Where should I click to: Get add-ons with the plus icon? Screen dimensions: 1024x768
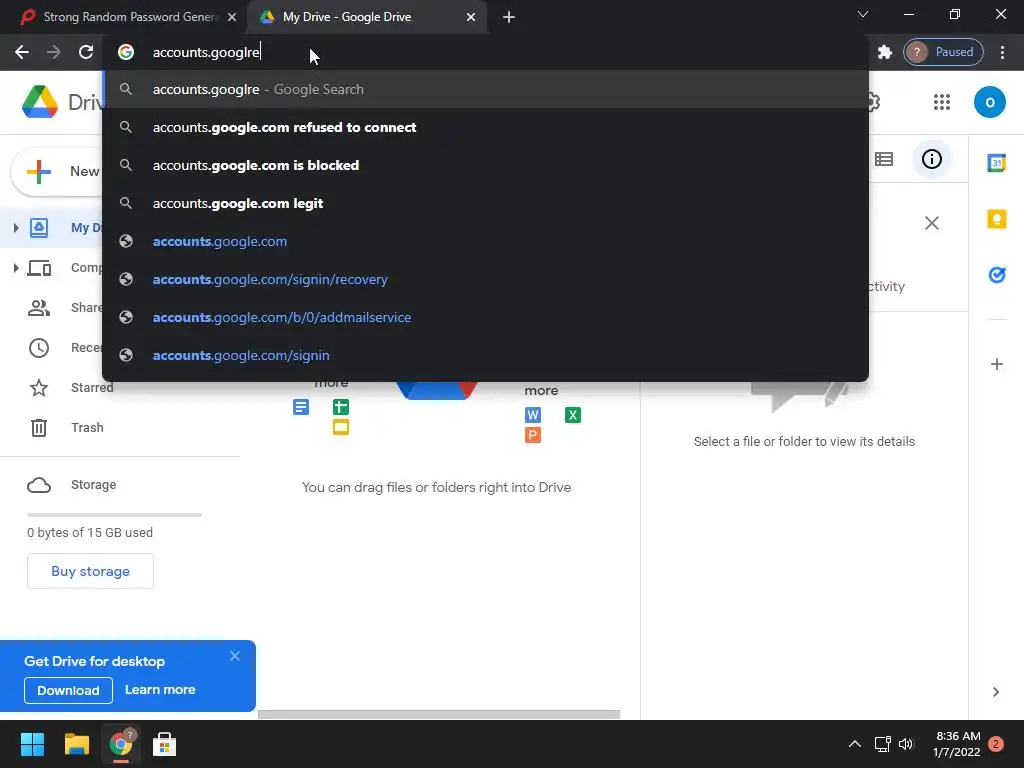point(997,364)
